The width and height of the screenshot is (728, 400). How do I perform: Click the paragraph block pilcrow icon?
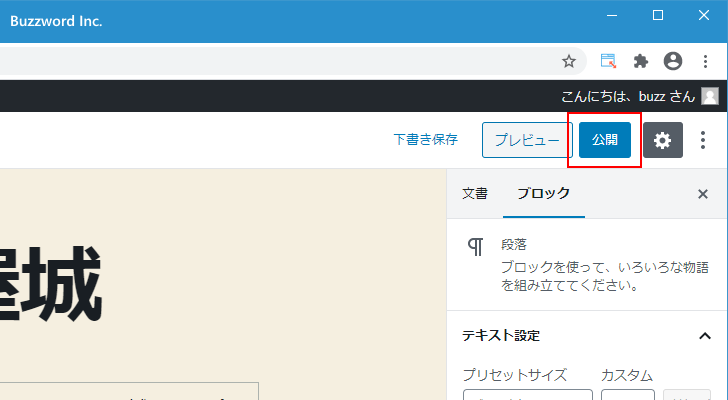pyautogui.click(x=475, y=247)
